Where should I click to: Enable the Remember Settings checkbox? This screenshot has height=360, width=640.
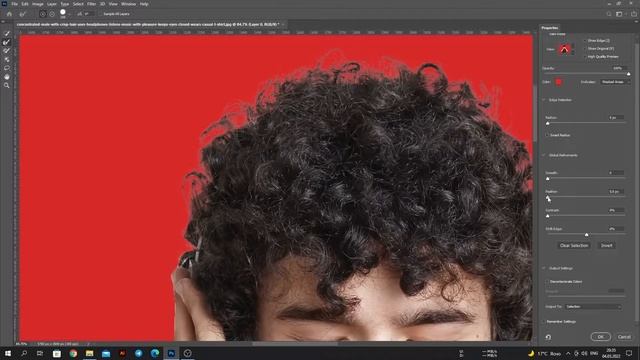click(x=544, y=322)
